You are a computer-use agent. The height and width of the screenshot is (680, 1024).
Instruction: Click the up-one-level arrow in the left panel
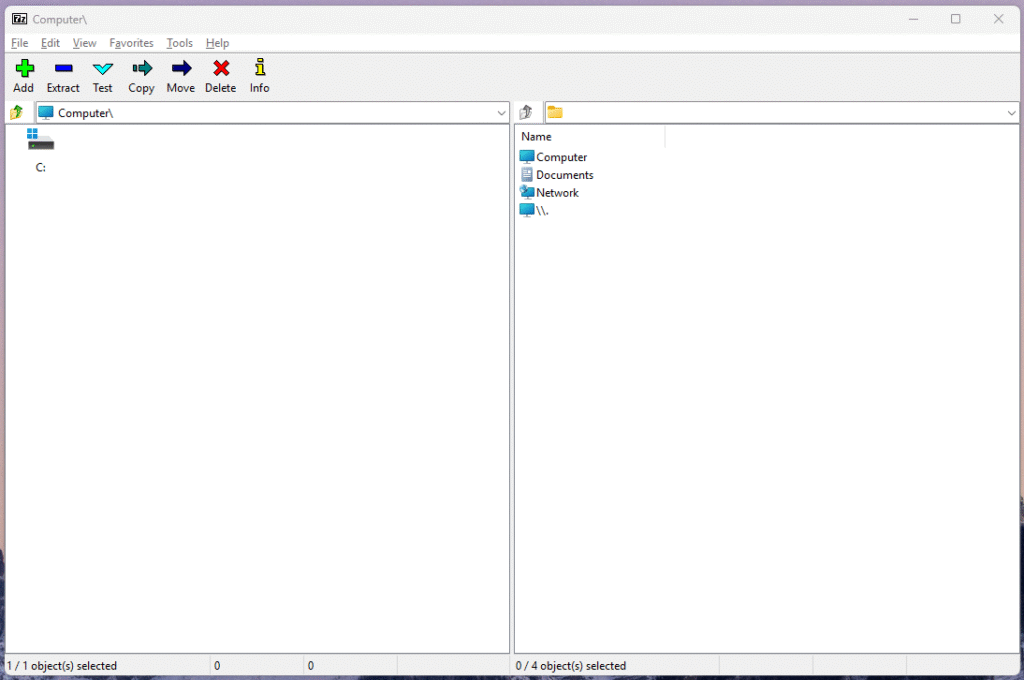pyautogui.click(x=16, y=112)
